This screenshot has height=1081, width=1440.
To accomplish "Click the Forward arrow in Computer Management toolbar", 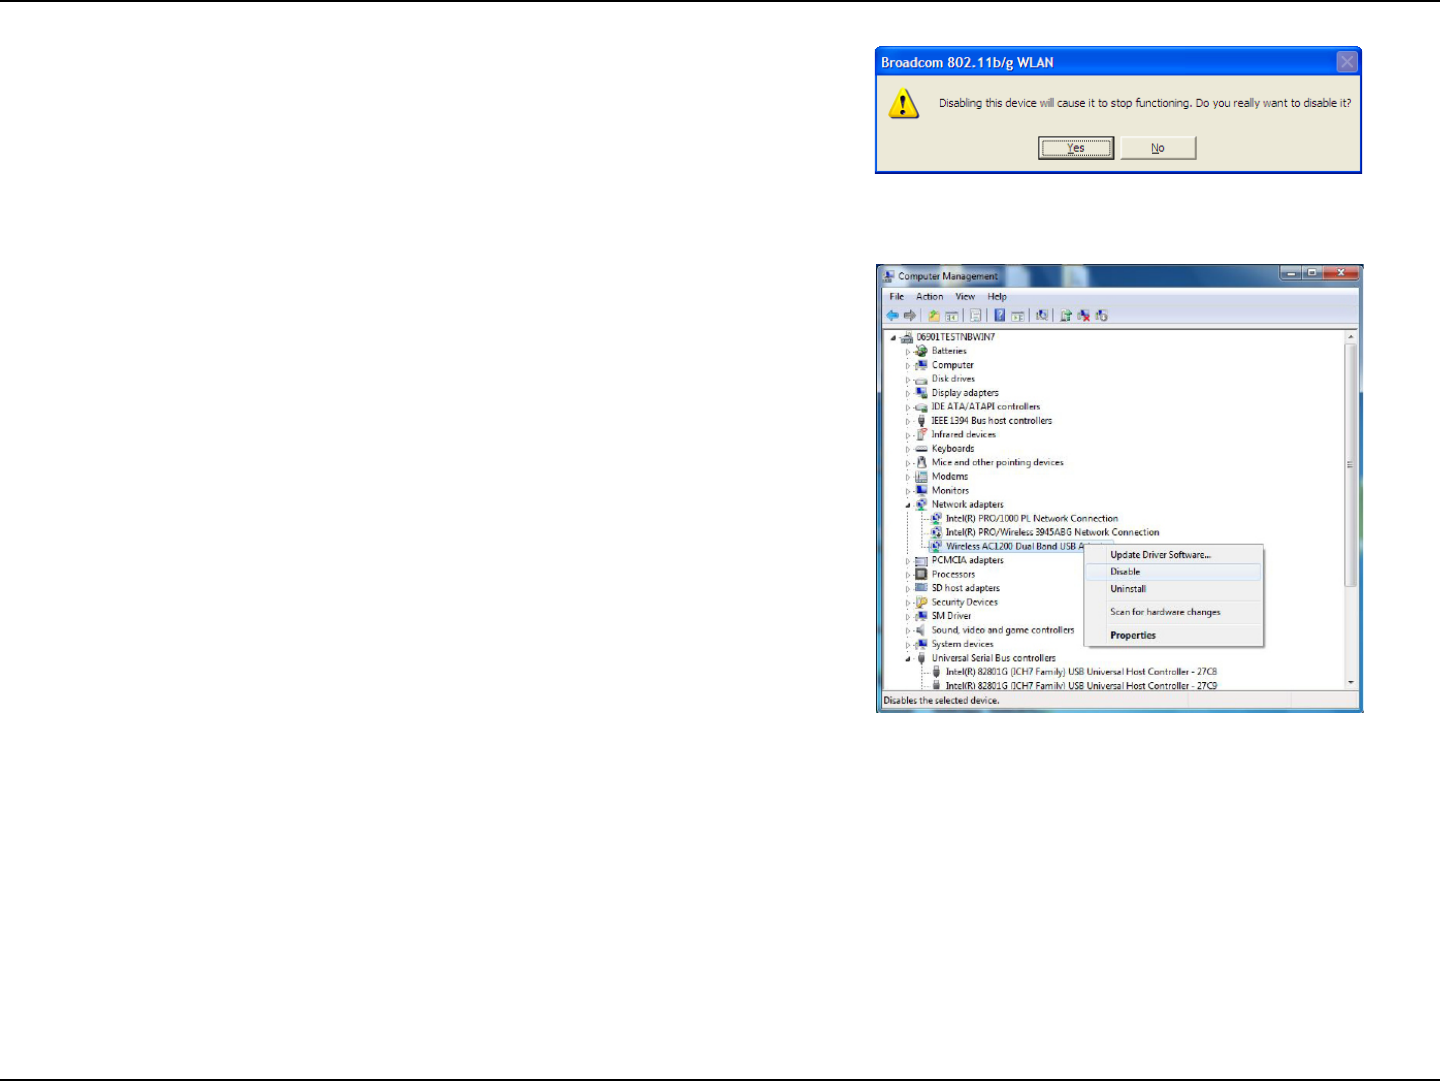I will (x=910, y=315).
